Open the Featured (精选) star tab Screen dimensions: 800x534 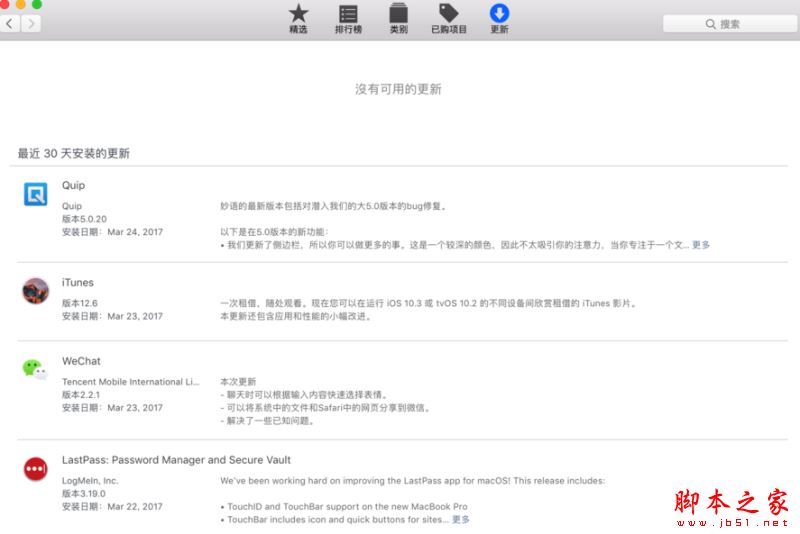tap(298, 19)
